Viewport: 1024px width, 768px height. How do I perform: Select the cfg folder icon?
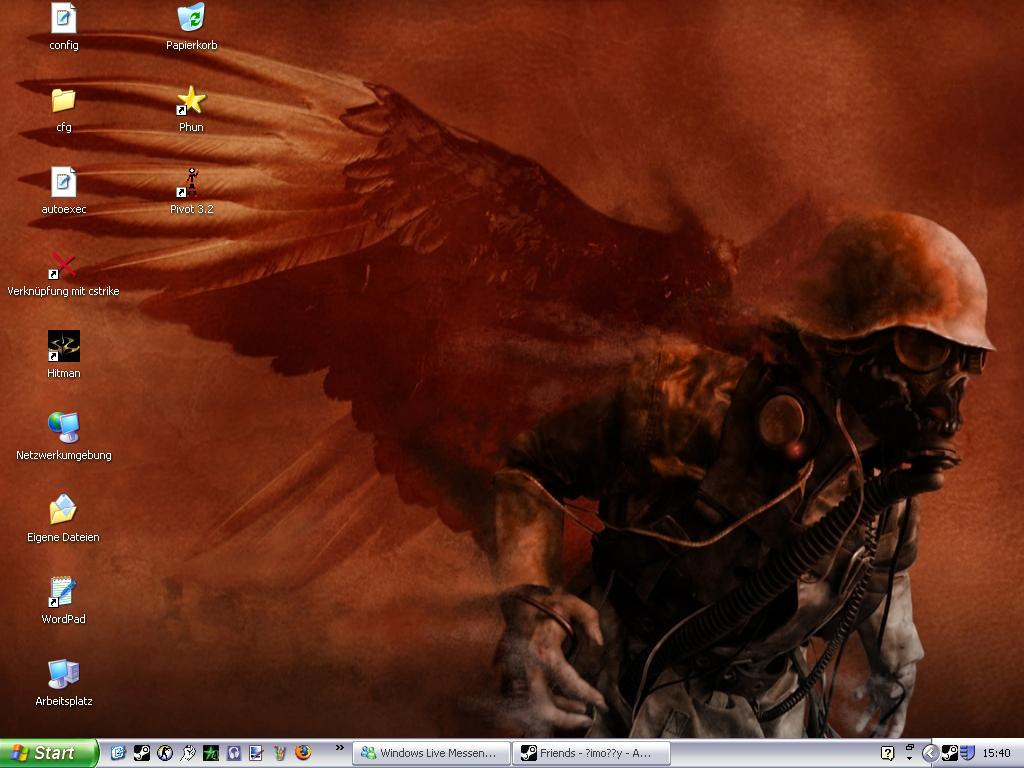(63, 109)
